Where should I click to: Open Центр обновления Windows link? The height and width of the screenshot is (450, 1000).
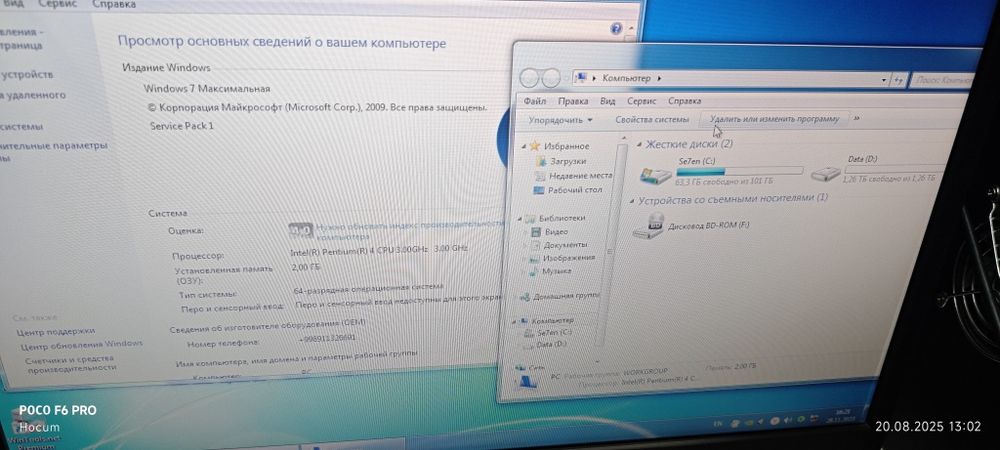[82, 344]
